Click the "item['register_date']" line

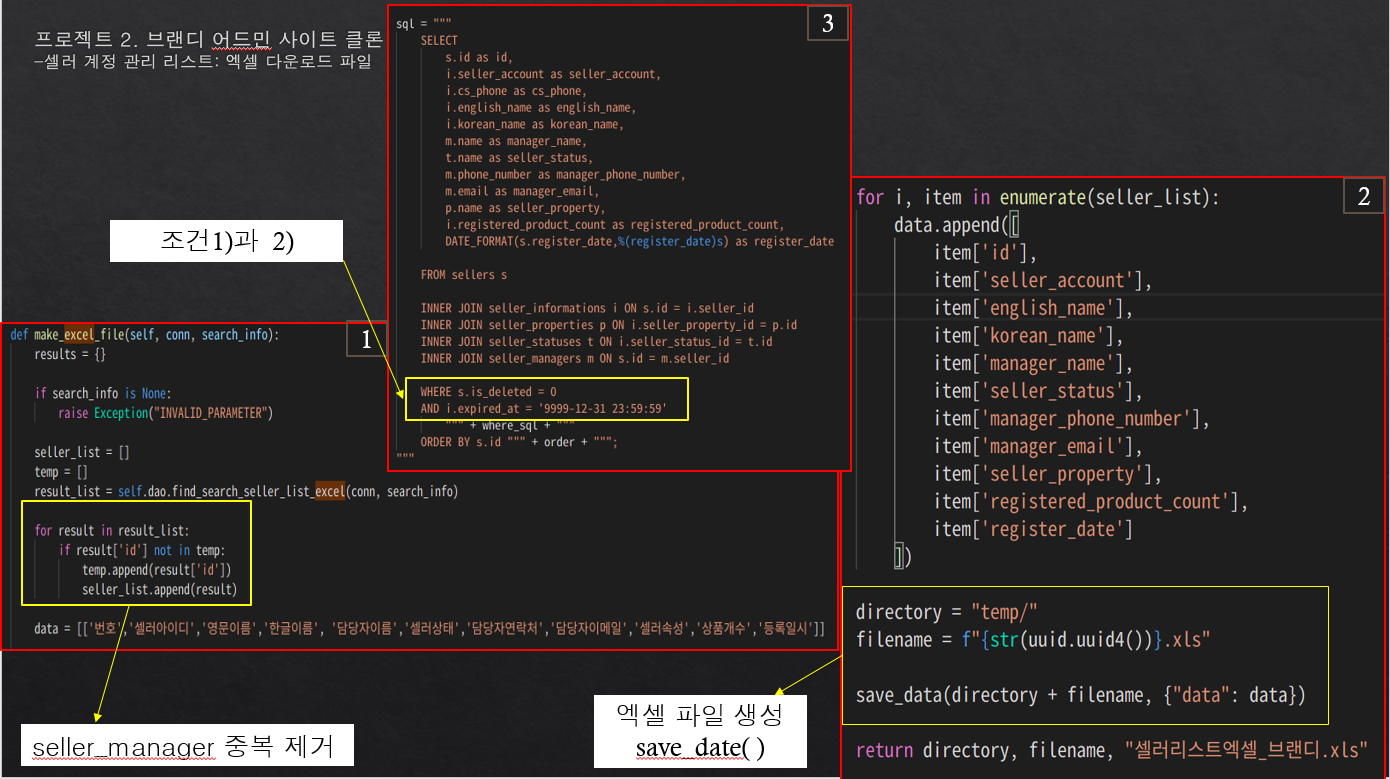(x=1033, y=530)
